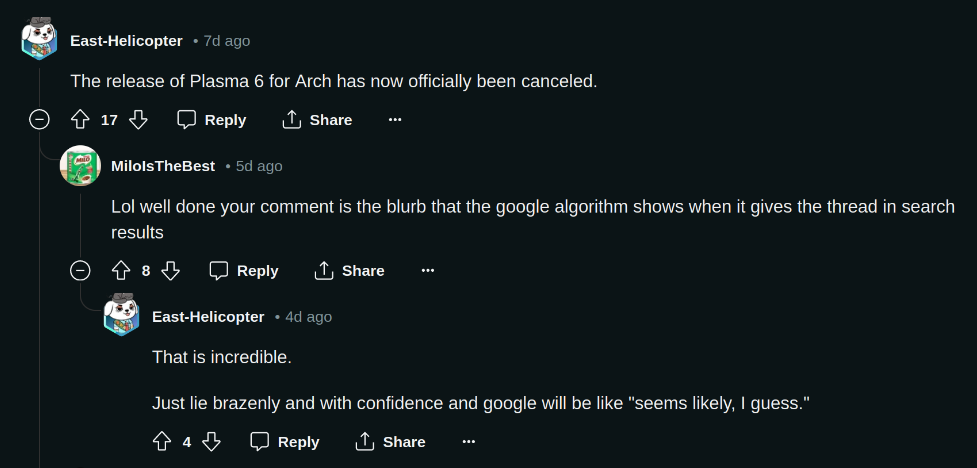
Task: Downvote the comment with 17 votes
Action: 139,120
